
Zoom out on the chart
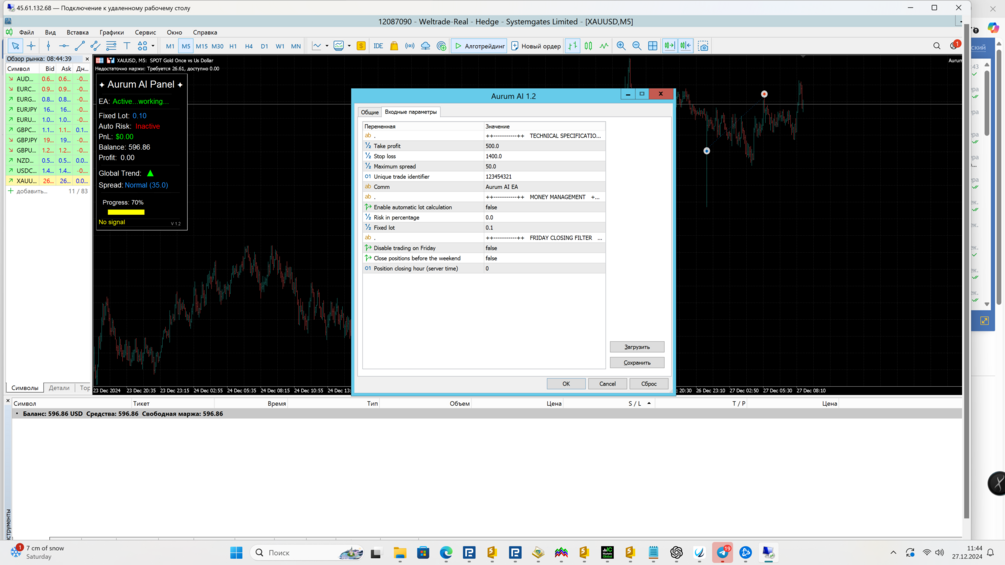pos(636,46)
